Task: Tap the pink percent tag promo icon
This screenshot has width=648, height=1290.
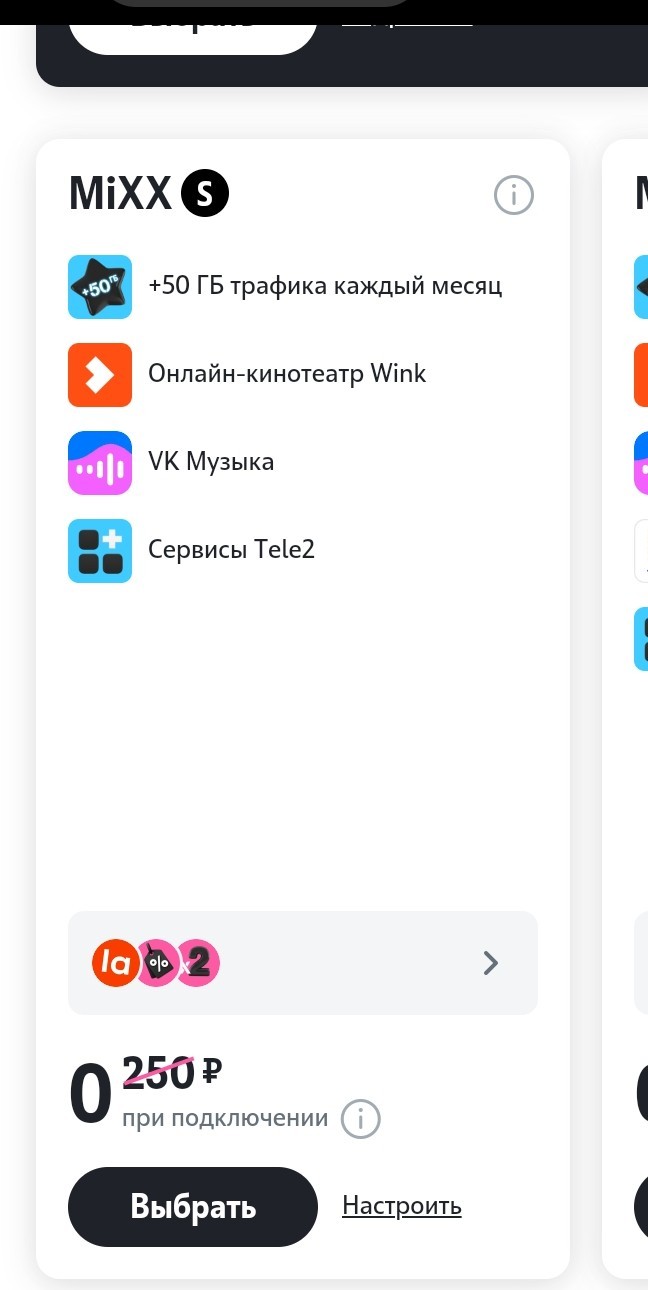Action: (156, 963)
